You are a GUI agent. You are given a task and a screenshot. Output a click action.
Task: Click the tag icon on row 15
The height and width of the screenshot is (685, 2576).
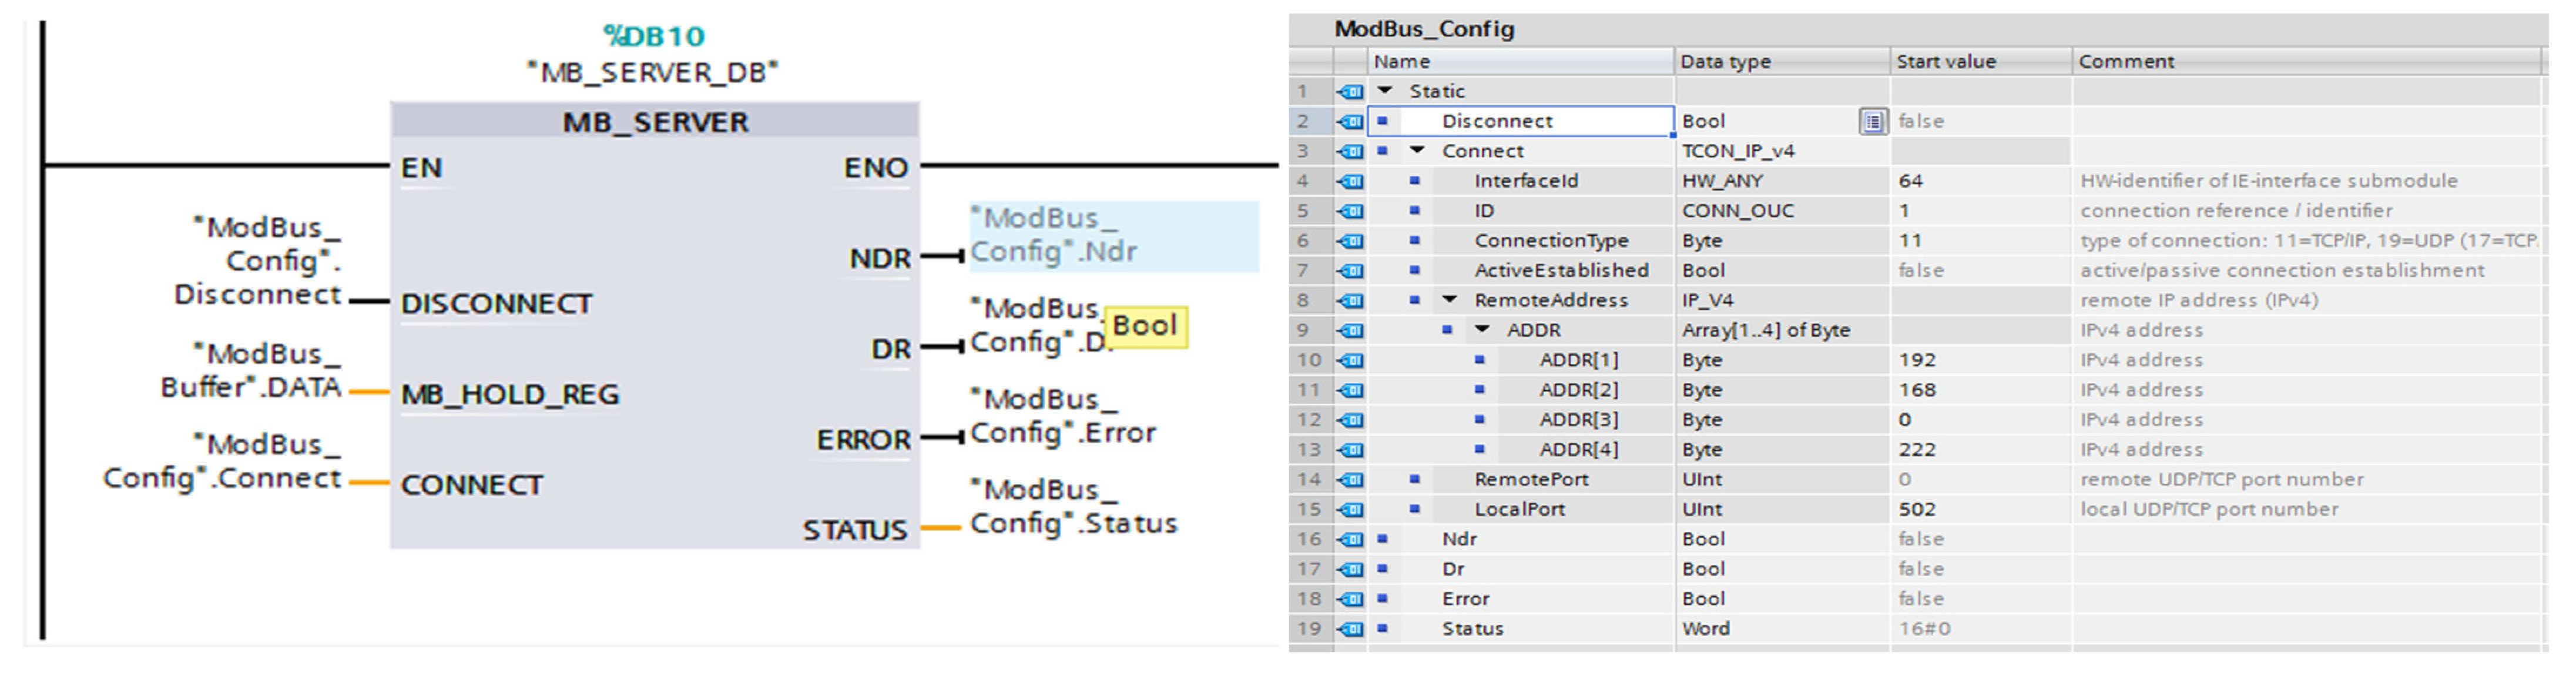tap(1350, 509)
